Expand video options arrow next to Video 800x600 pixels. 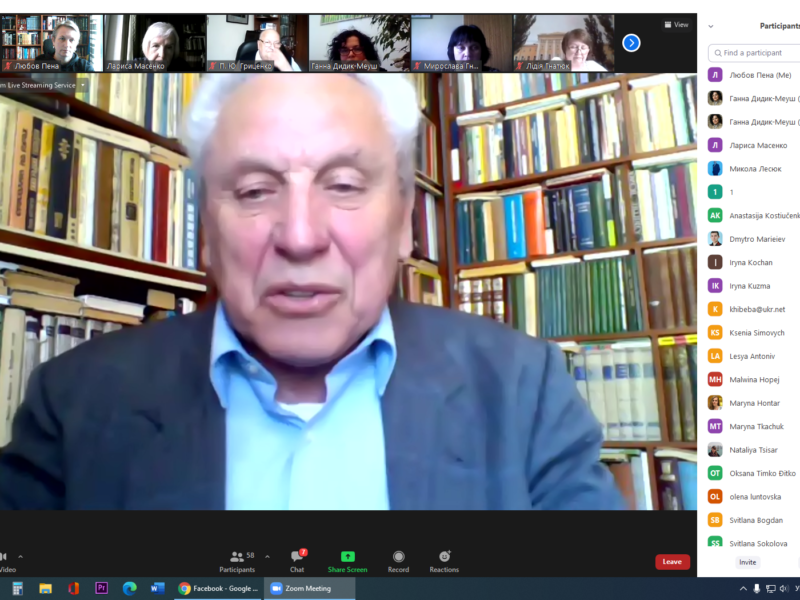[20, 557]
